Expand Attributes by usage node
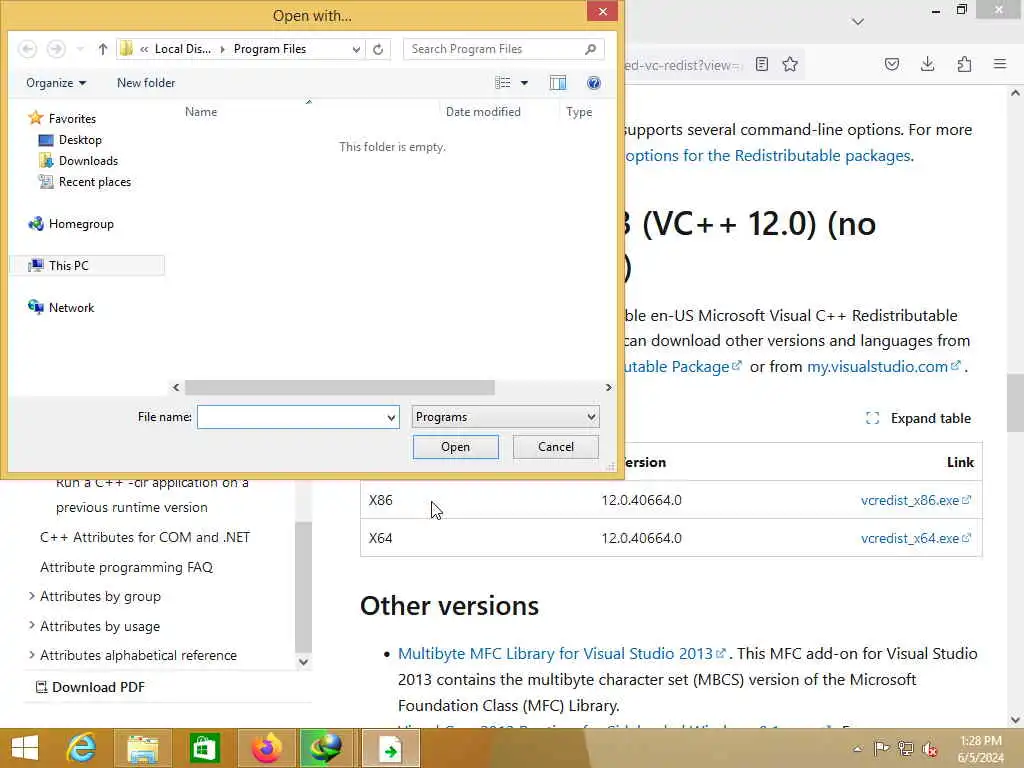1024x768 pixels. pos(31,626)
